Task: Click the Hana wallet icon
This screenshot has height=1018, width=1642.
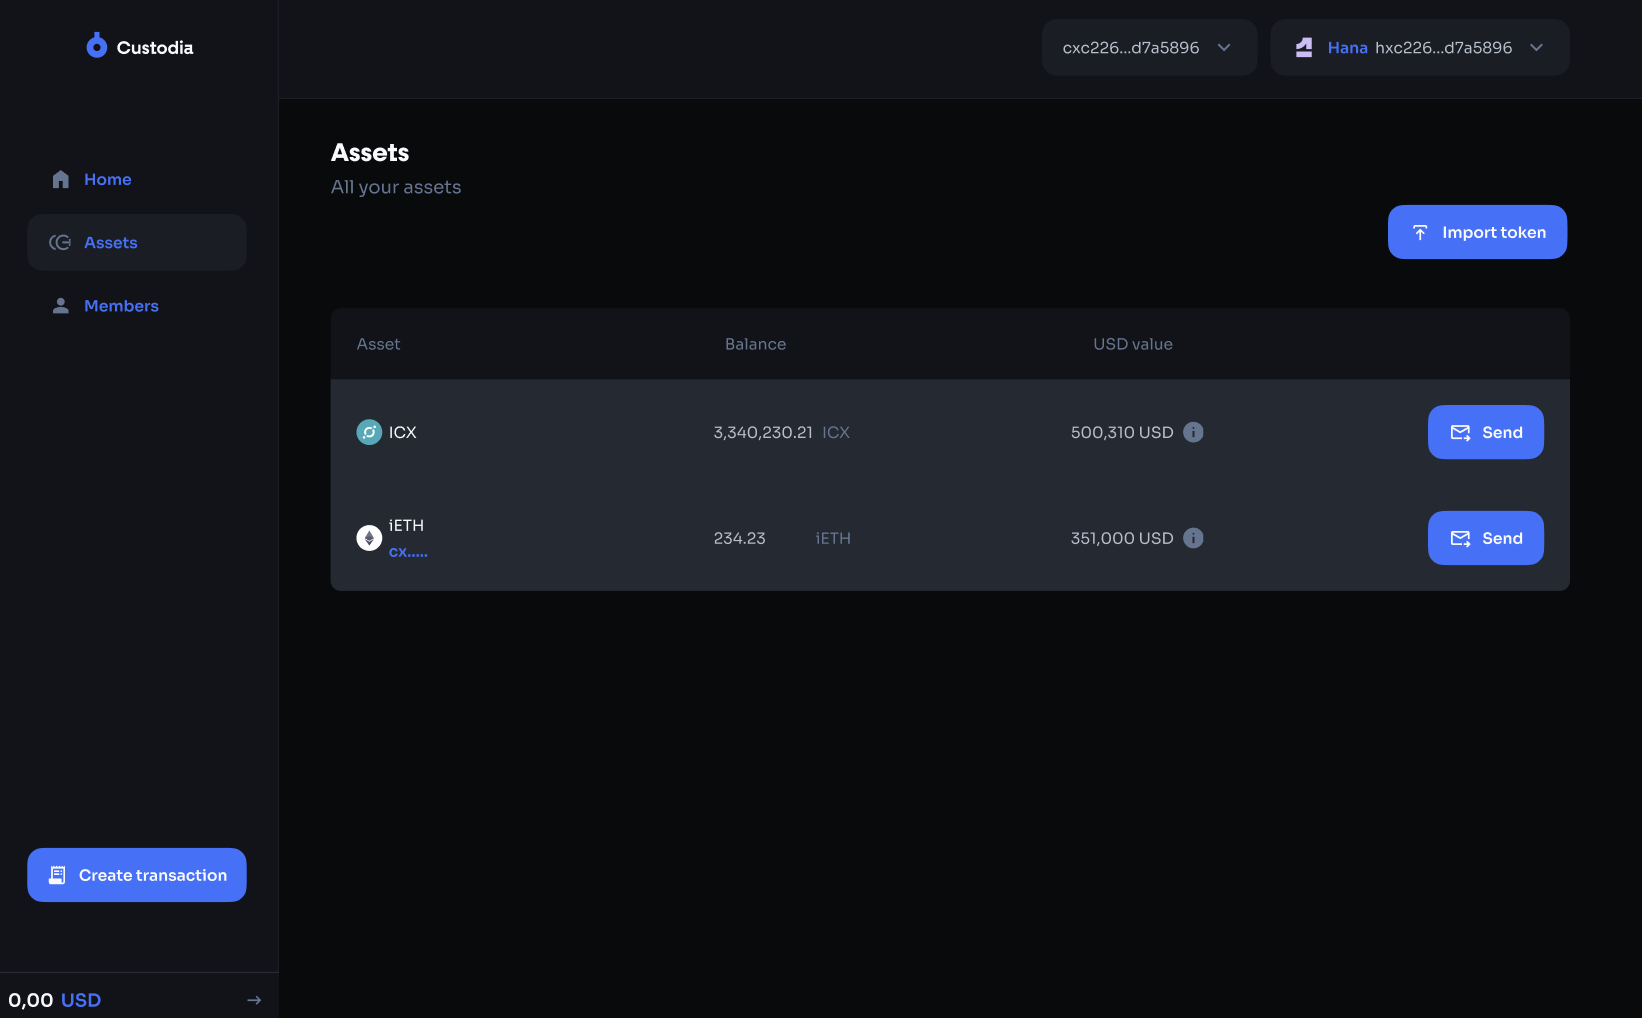Action: click(x=1304, y=47)
